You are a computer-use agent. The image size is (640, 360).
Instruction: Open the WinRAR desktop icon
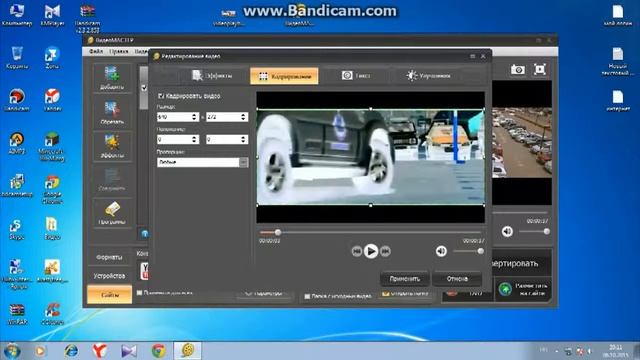click(17, 315)
